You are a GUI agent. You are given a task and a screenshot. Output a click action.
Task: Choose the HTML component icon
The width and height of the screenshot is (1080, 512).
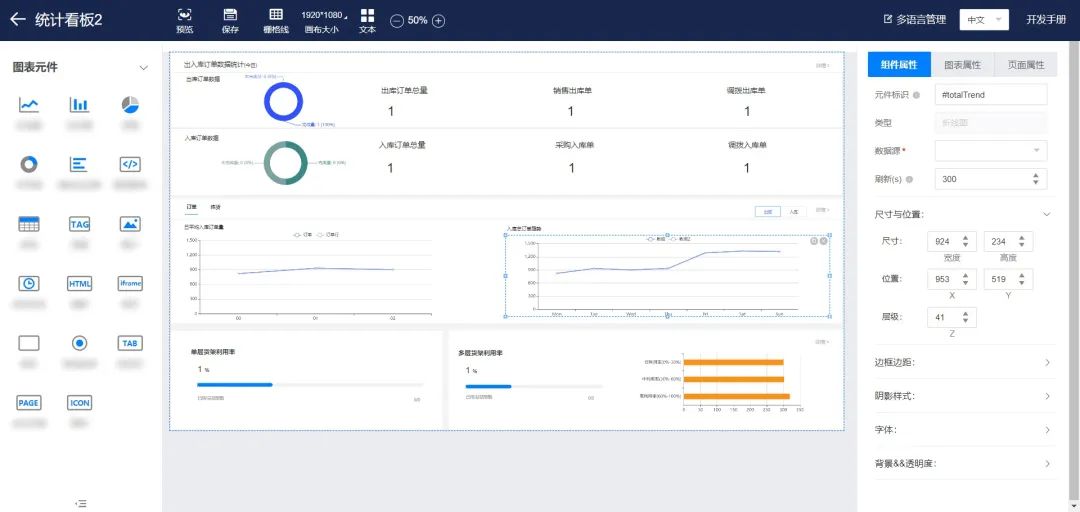(80, 284)
